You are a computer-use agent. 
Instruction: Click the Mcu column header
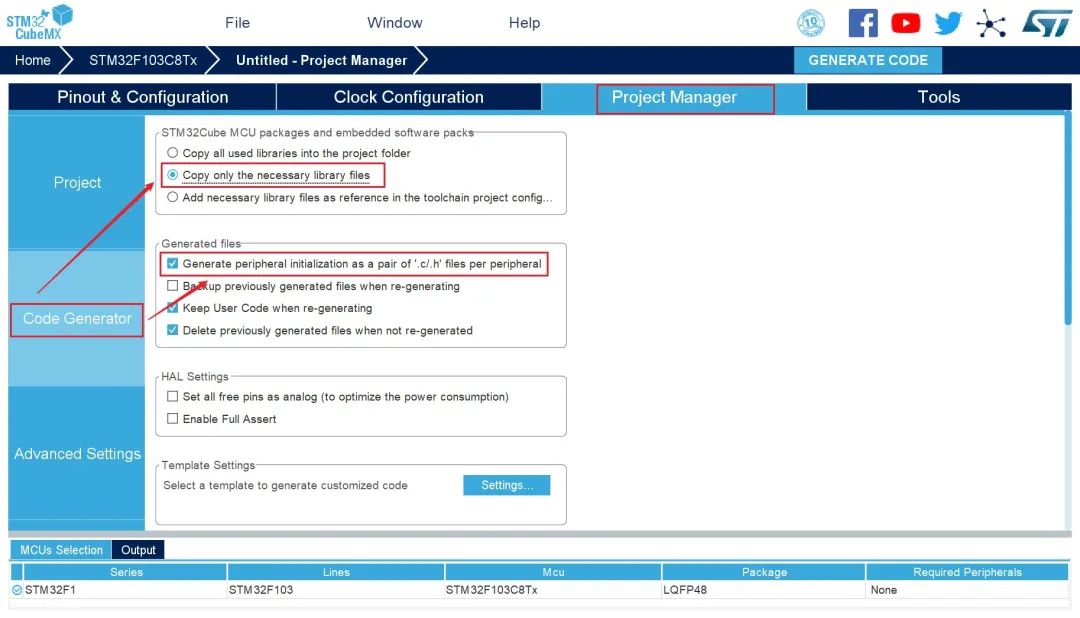point(553,572)
